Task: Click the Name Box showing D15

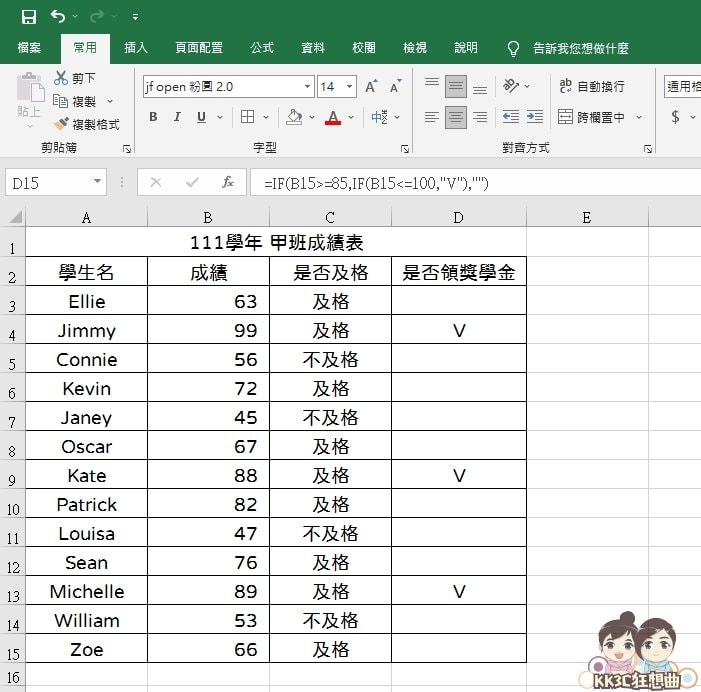Action: 56,182
